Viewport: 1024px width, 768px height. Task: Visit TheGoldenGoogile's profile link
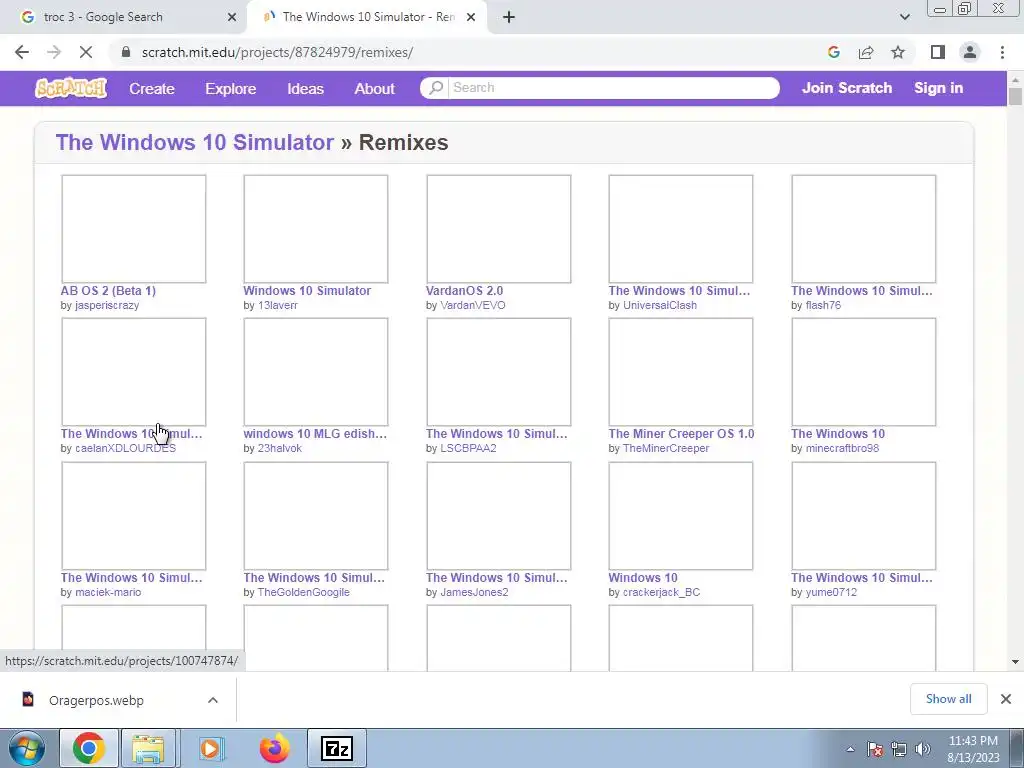[x=304, y=592]
